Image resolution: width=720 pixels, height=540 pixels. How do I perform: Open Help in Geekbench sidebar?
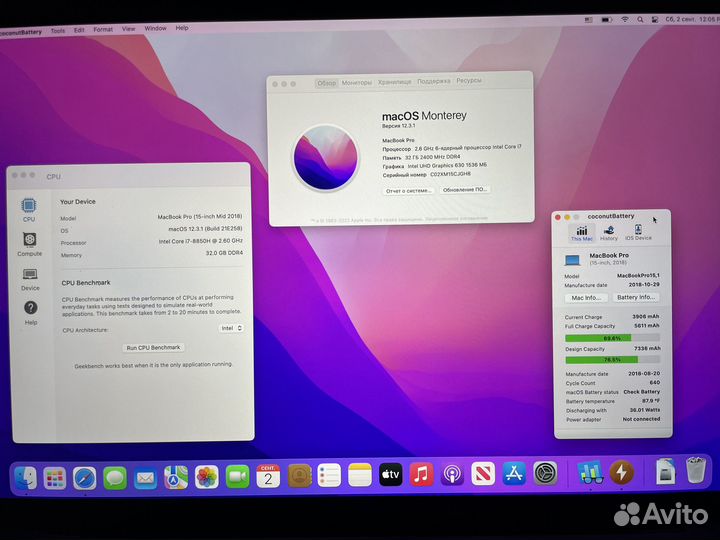tap(31, 313)
